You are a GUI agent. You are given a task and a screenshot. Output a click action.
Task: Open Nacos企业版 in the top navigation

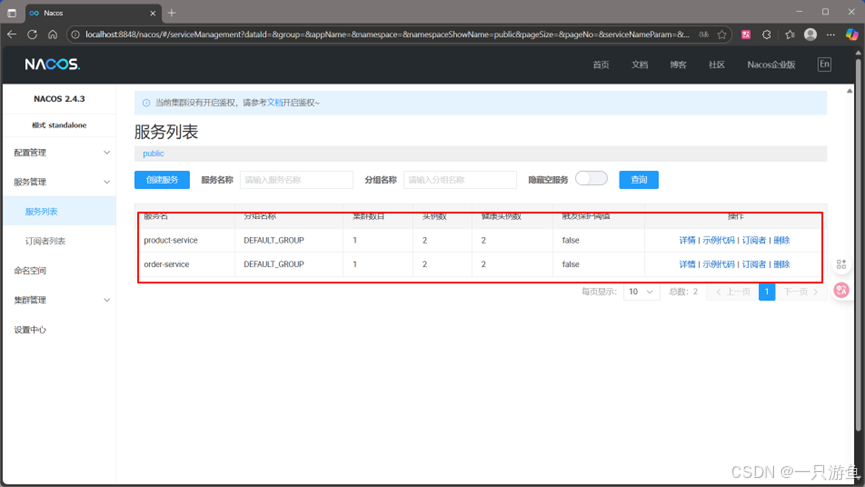771,65
